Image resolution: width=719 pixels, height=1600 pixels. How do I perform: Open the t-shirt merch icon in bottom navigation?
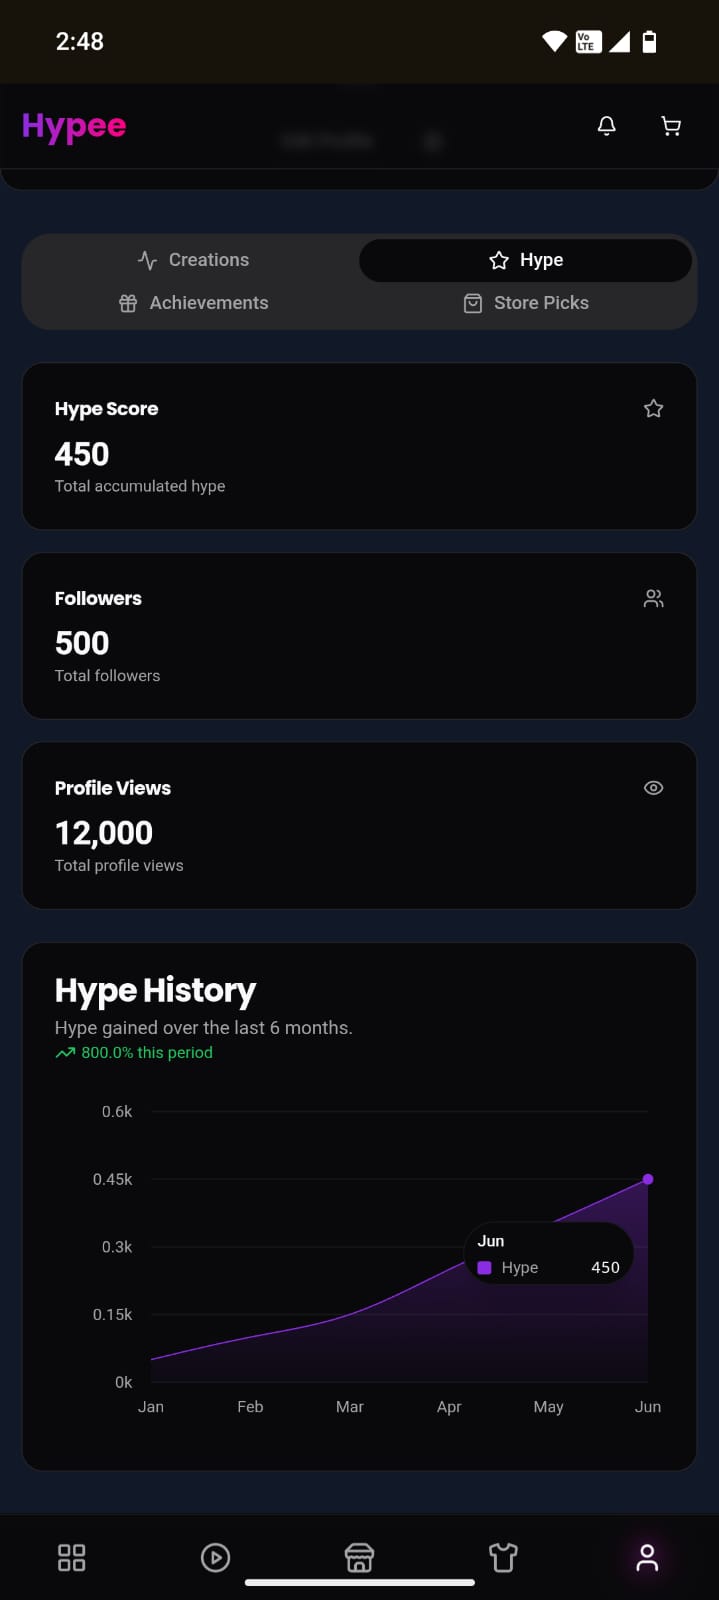[503, 1557]
